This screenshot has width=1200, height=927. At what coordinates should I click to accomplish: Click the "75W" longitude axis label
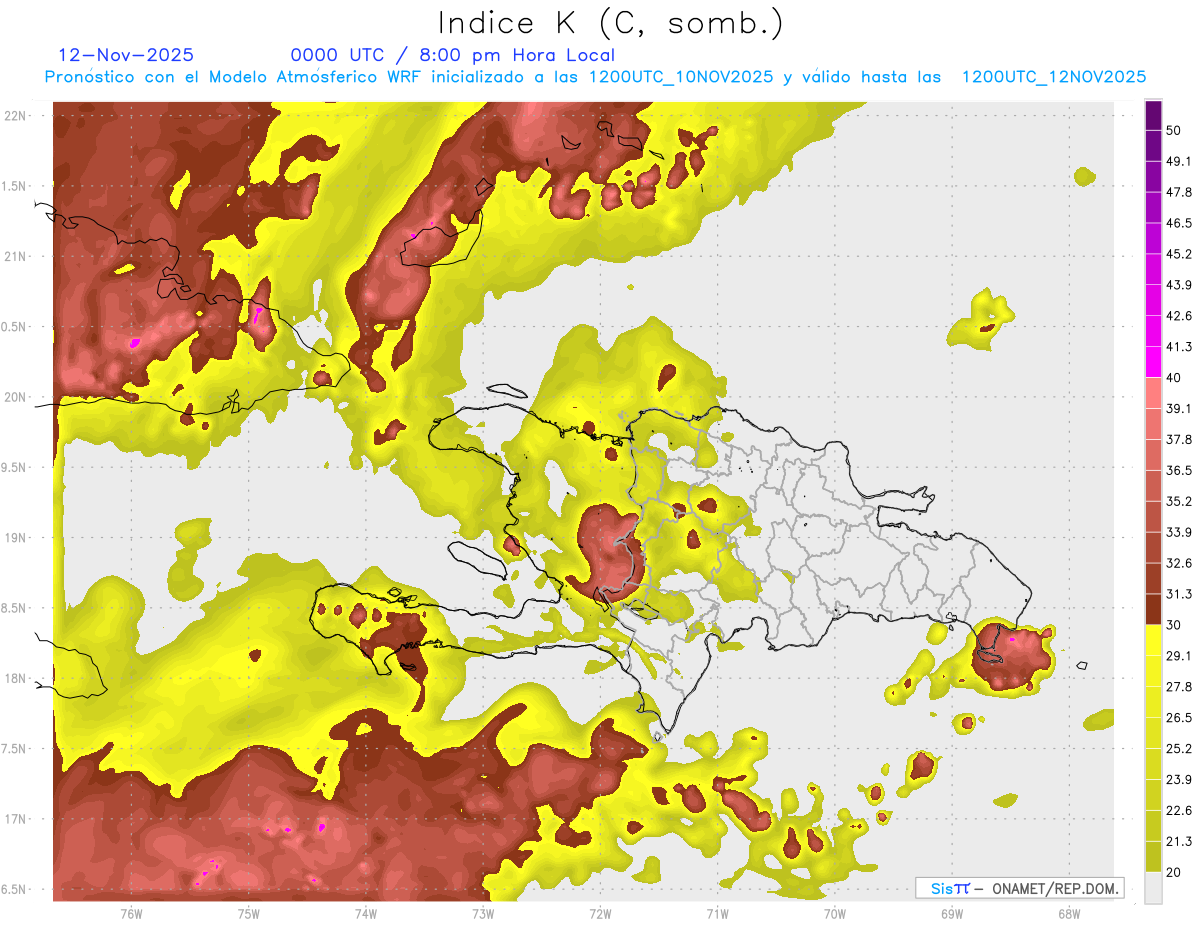click(x=248, y=913)
